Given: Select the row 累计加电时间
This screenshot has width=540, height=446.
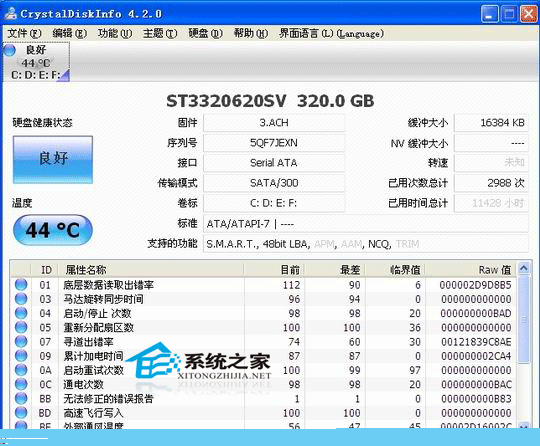Looking at the screenshot, I should pyautogui.click(x=263, y=356).
